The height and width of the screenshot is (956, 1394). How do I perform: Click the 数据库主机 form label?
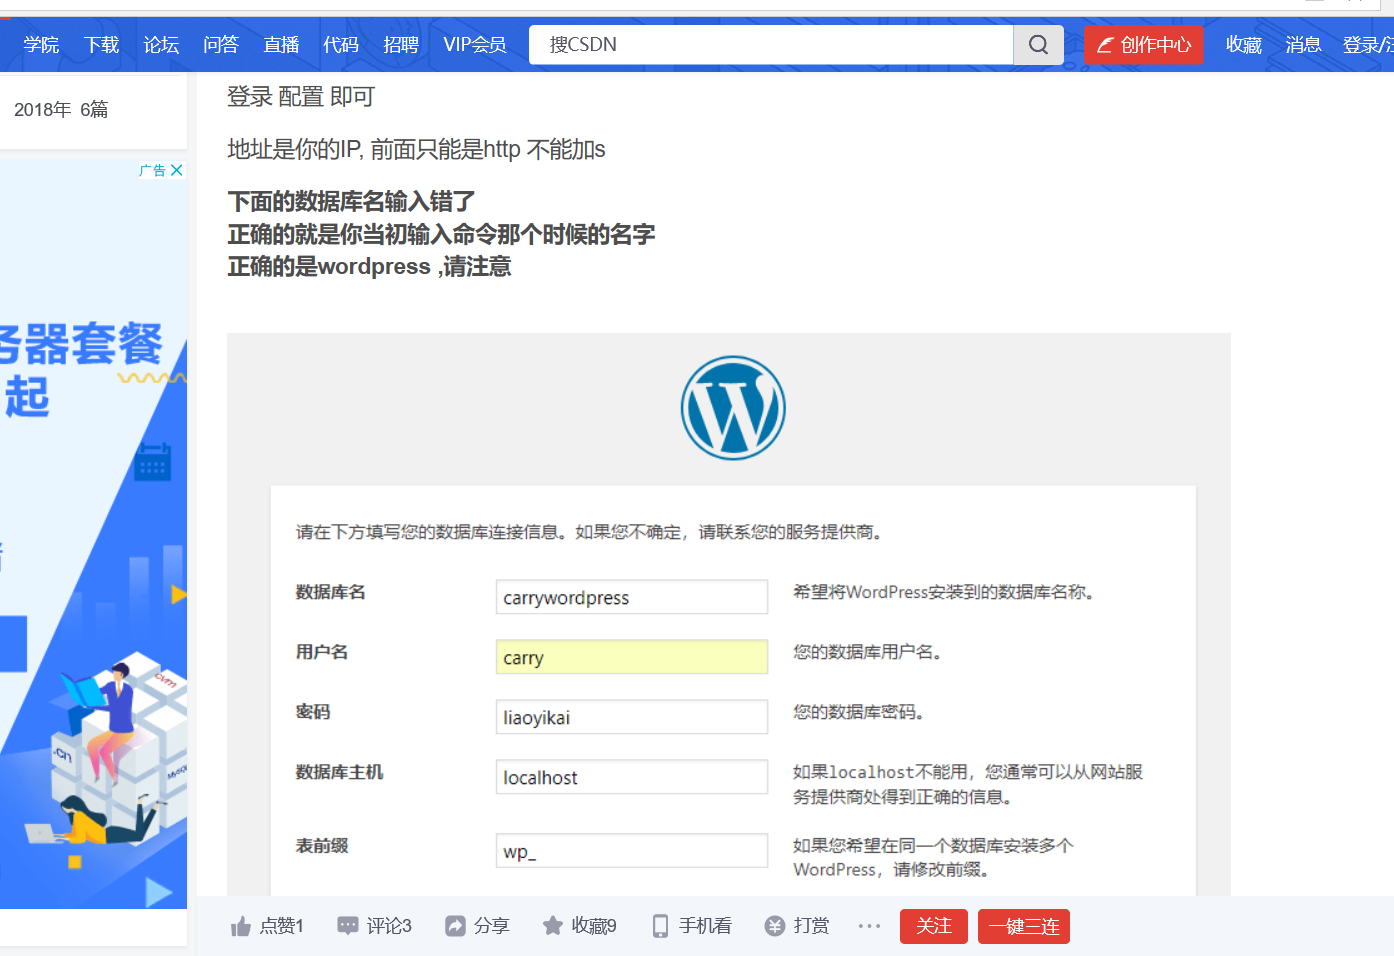tap(339, 772)
